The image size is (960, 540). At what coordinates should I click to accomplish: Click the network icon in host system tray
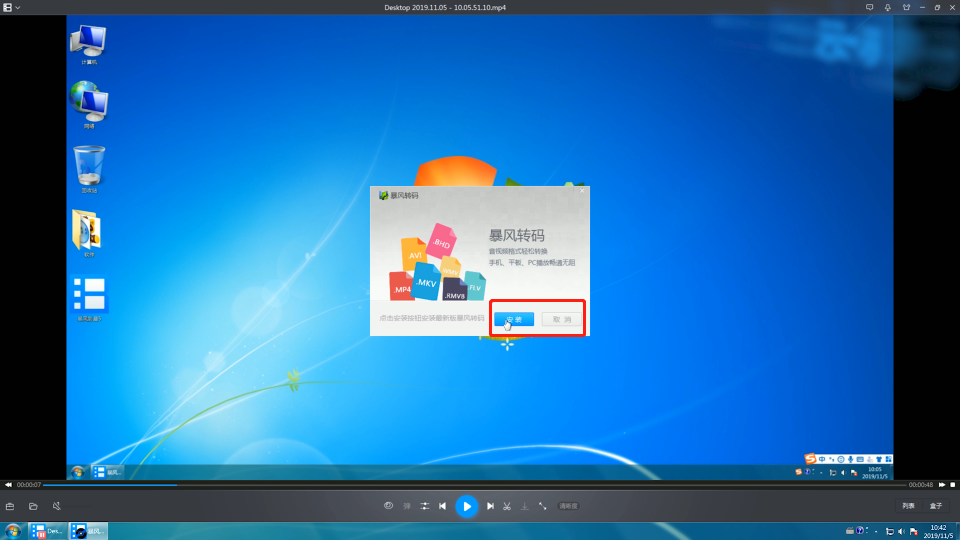point(890,531)
